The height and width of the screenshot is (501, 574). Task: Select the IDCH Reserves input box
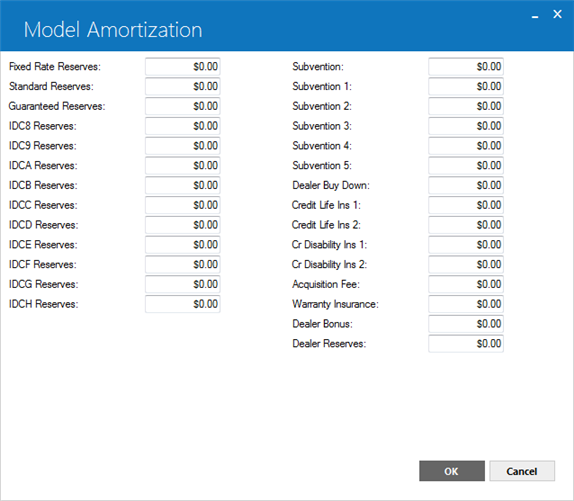tap(183, 304)
